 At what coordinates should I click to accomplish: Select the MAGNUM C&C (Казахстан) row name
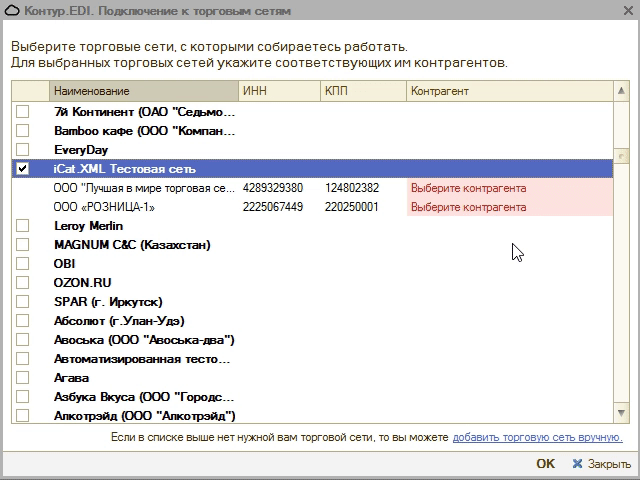pyautogui.click(x=132, y=245)
